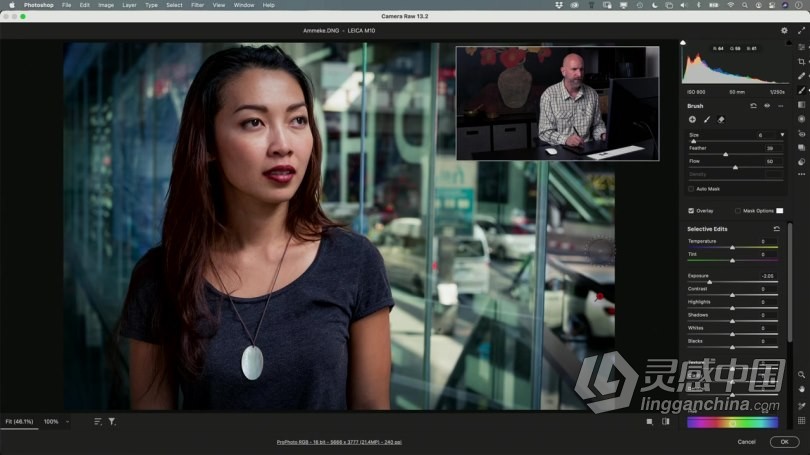Click the Zoom magnifier tool

click(x=801, y=374)
